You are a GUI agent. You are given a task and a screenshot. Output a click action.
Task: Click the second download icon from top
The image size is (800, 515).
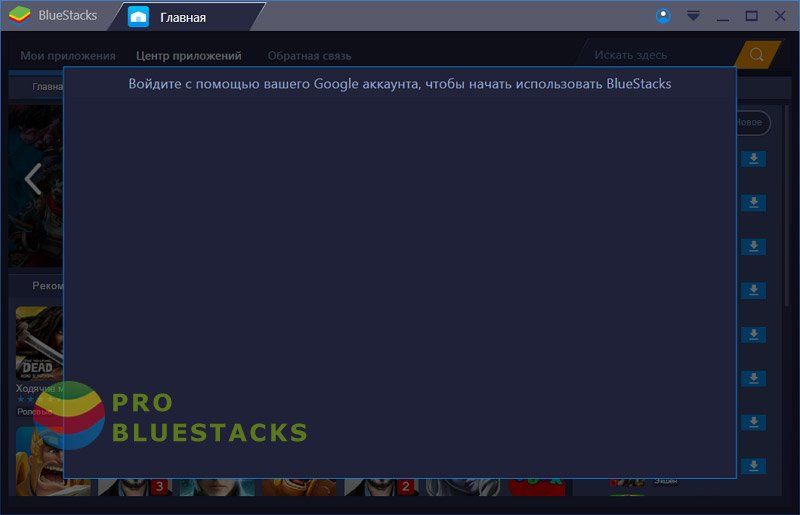pos(753,203)
